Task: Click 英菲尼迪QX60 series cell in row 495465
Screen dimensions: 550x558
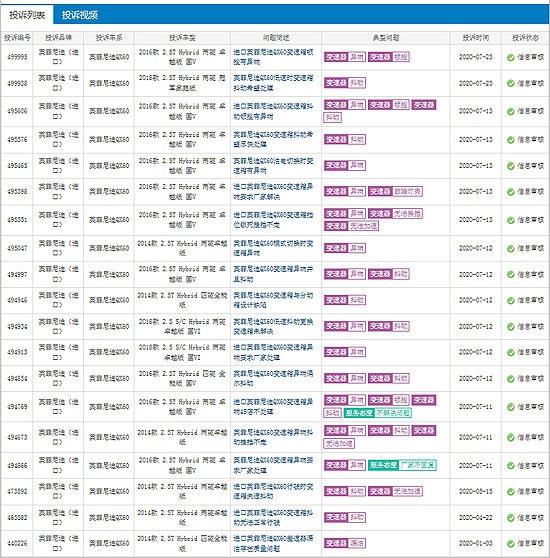Action: (109, 165)
